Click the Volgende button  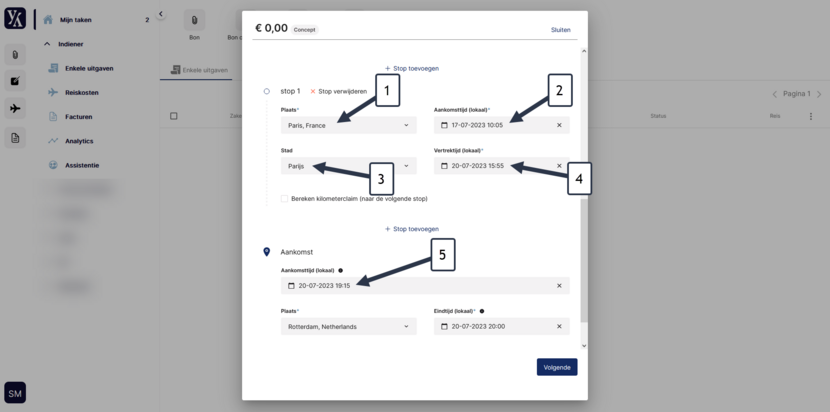[x=557, y=367]
